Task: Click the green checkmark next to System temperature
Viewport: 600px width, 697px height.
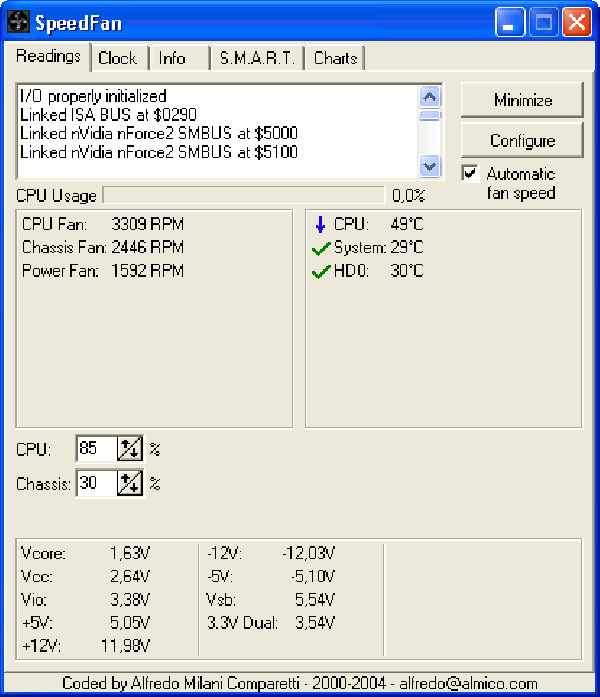Action: point(321,248)
